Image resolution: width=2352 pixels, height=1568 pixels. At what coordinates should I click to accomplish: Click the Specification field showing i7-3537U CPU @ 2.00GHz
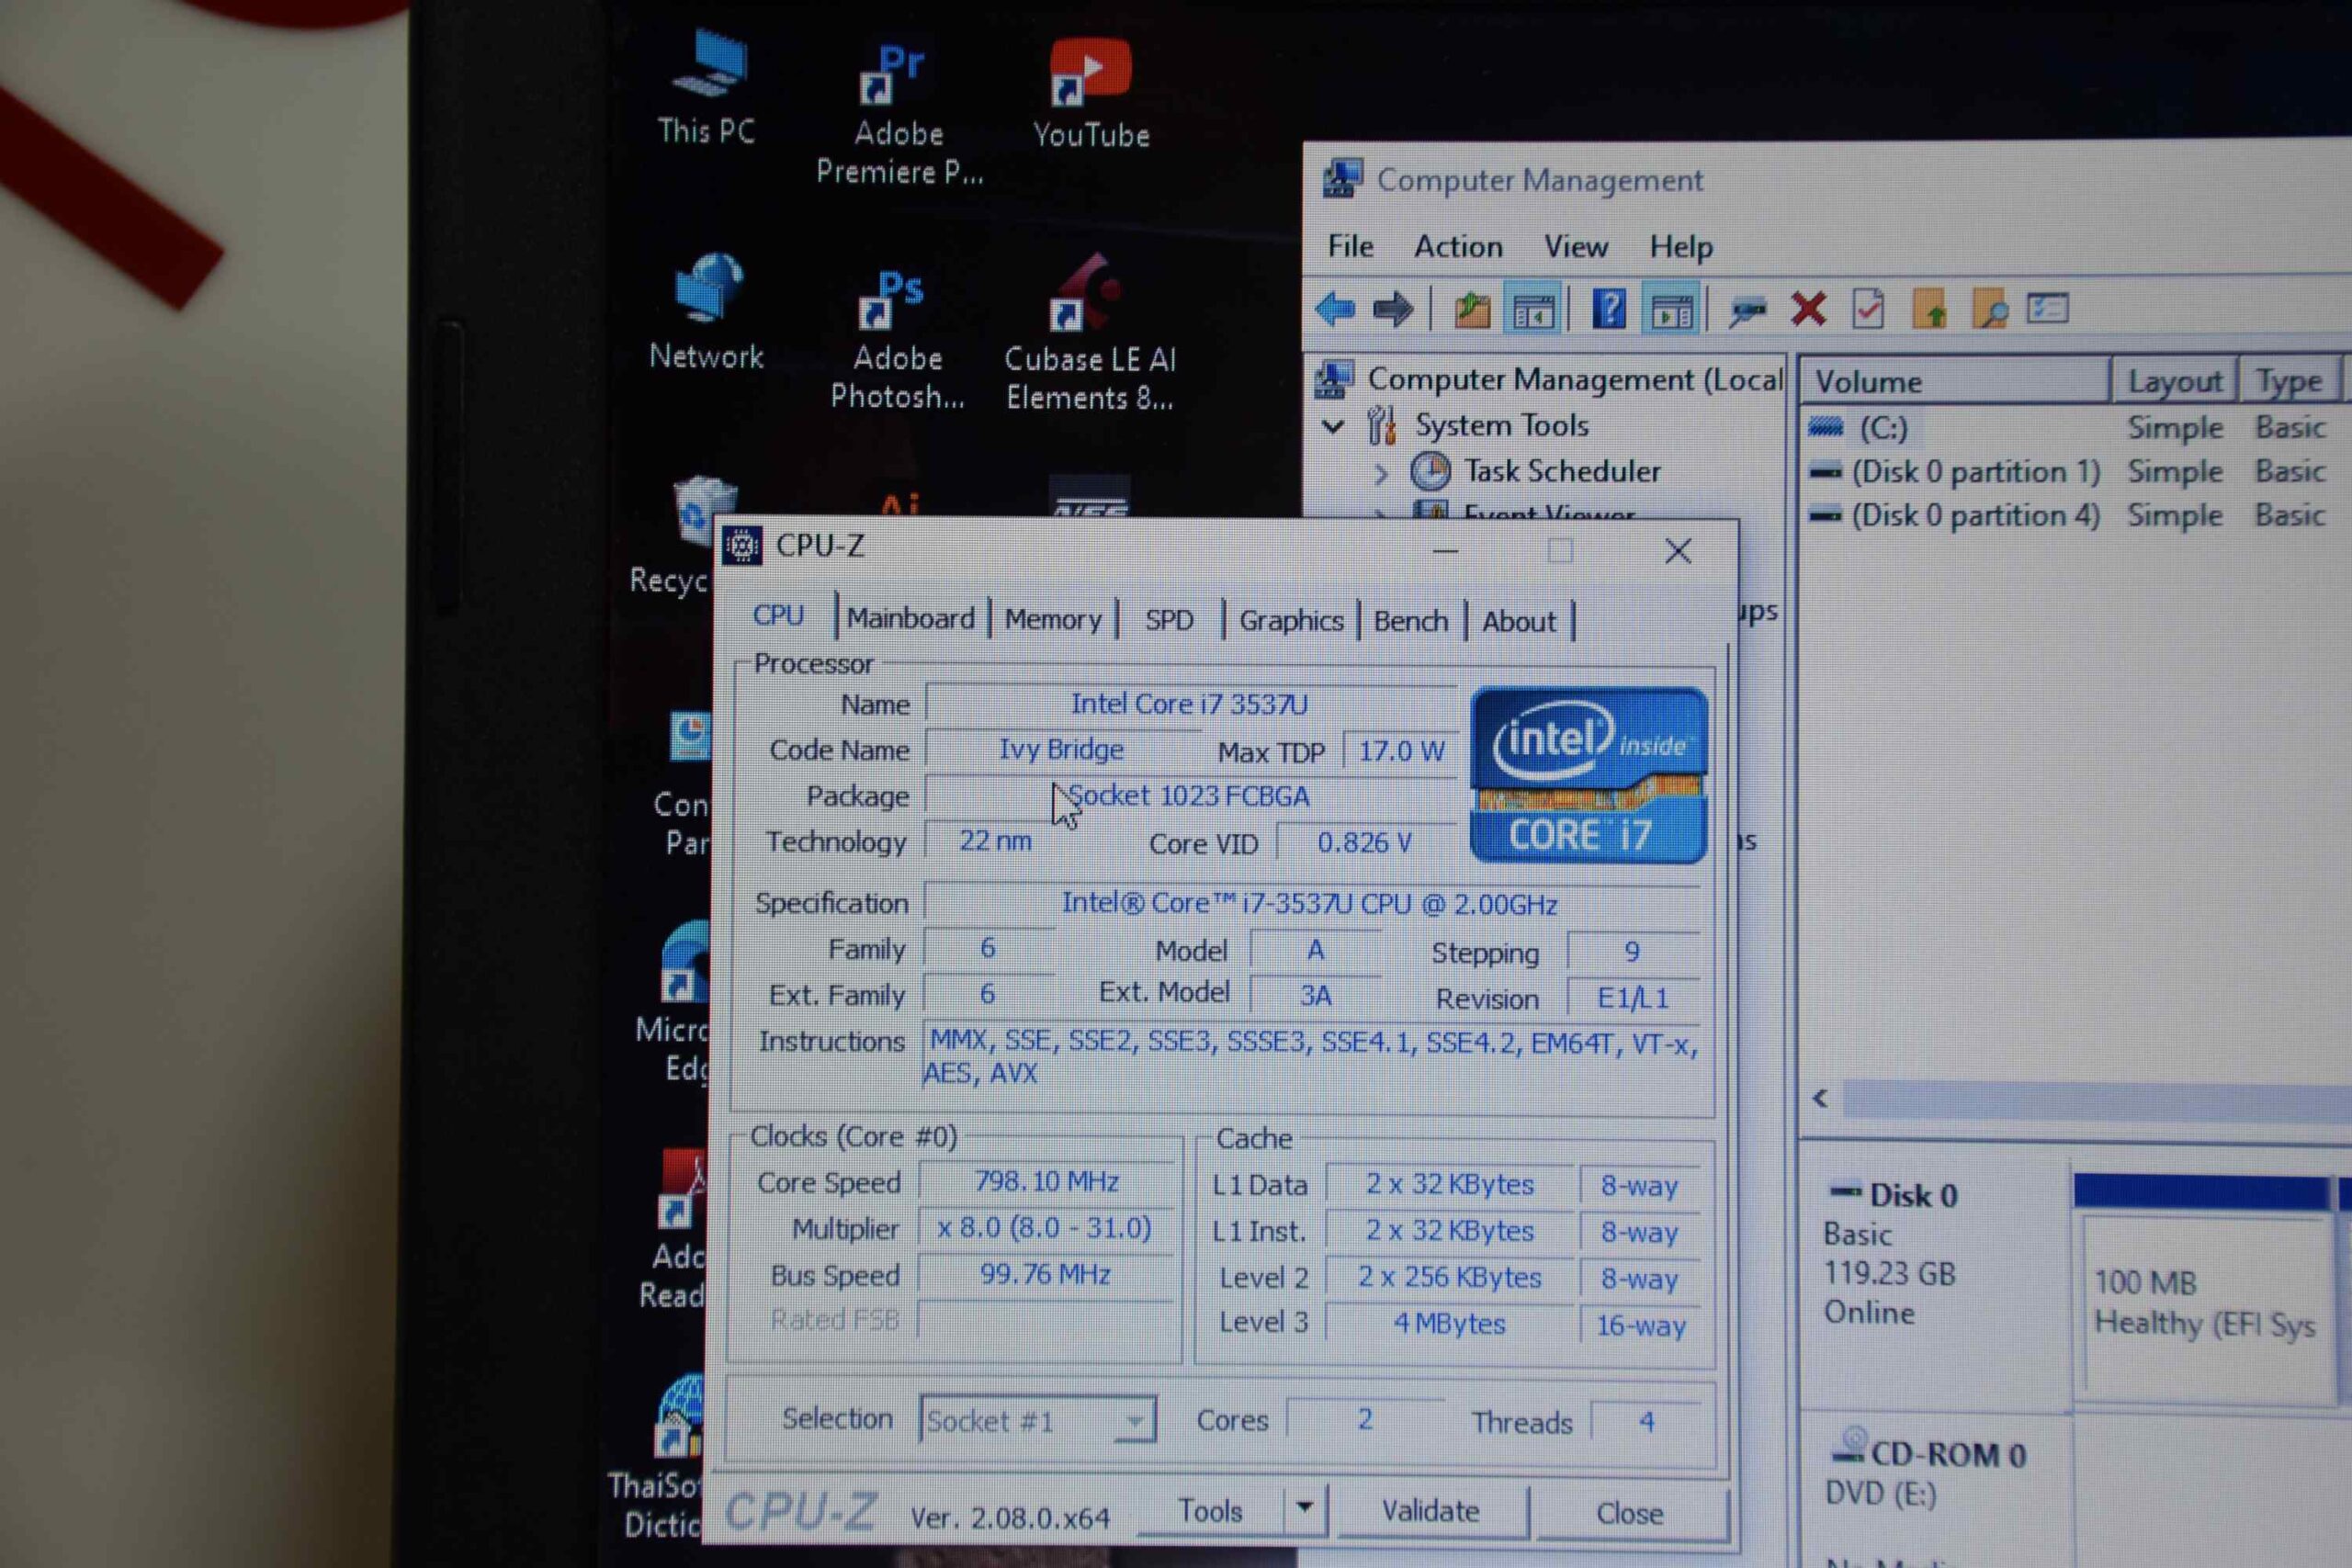pyautogui.click(x=1310, y=904)
